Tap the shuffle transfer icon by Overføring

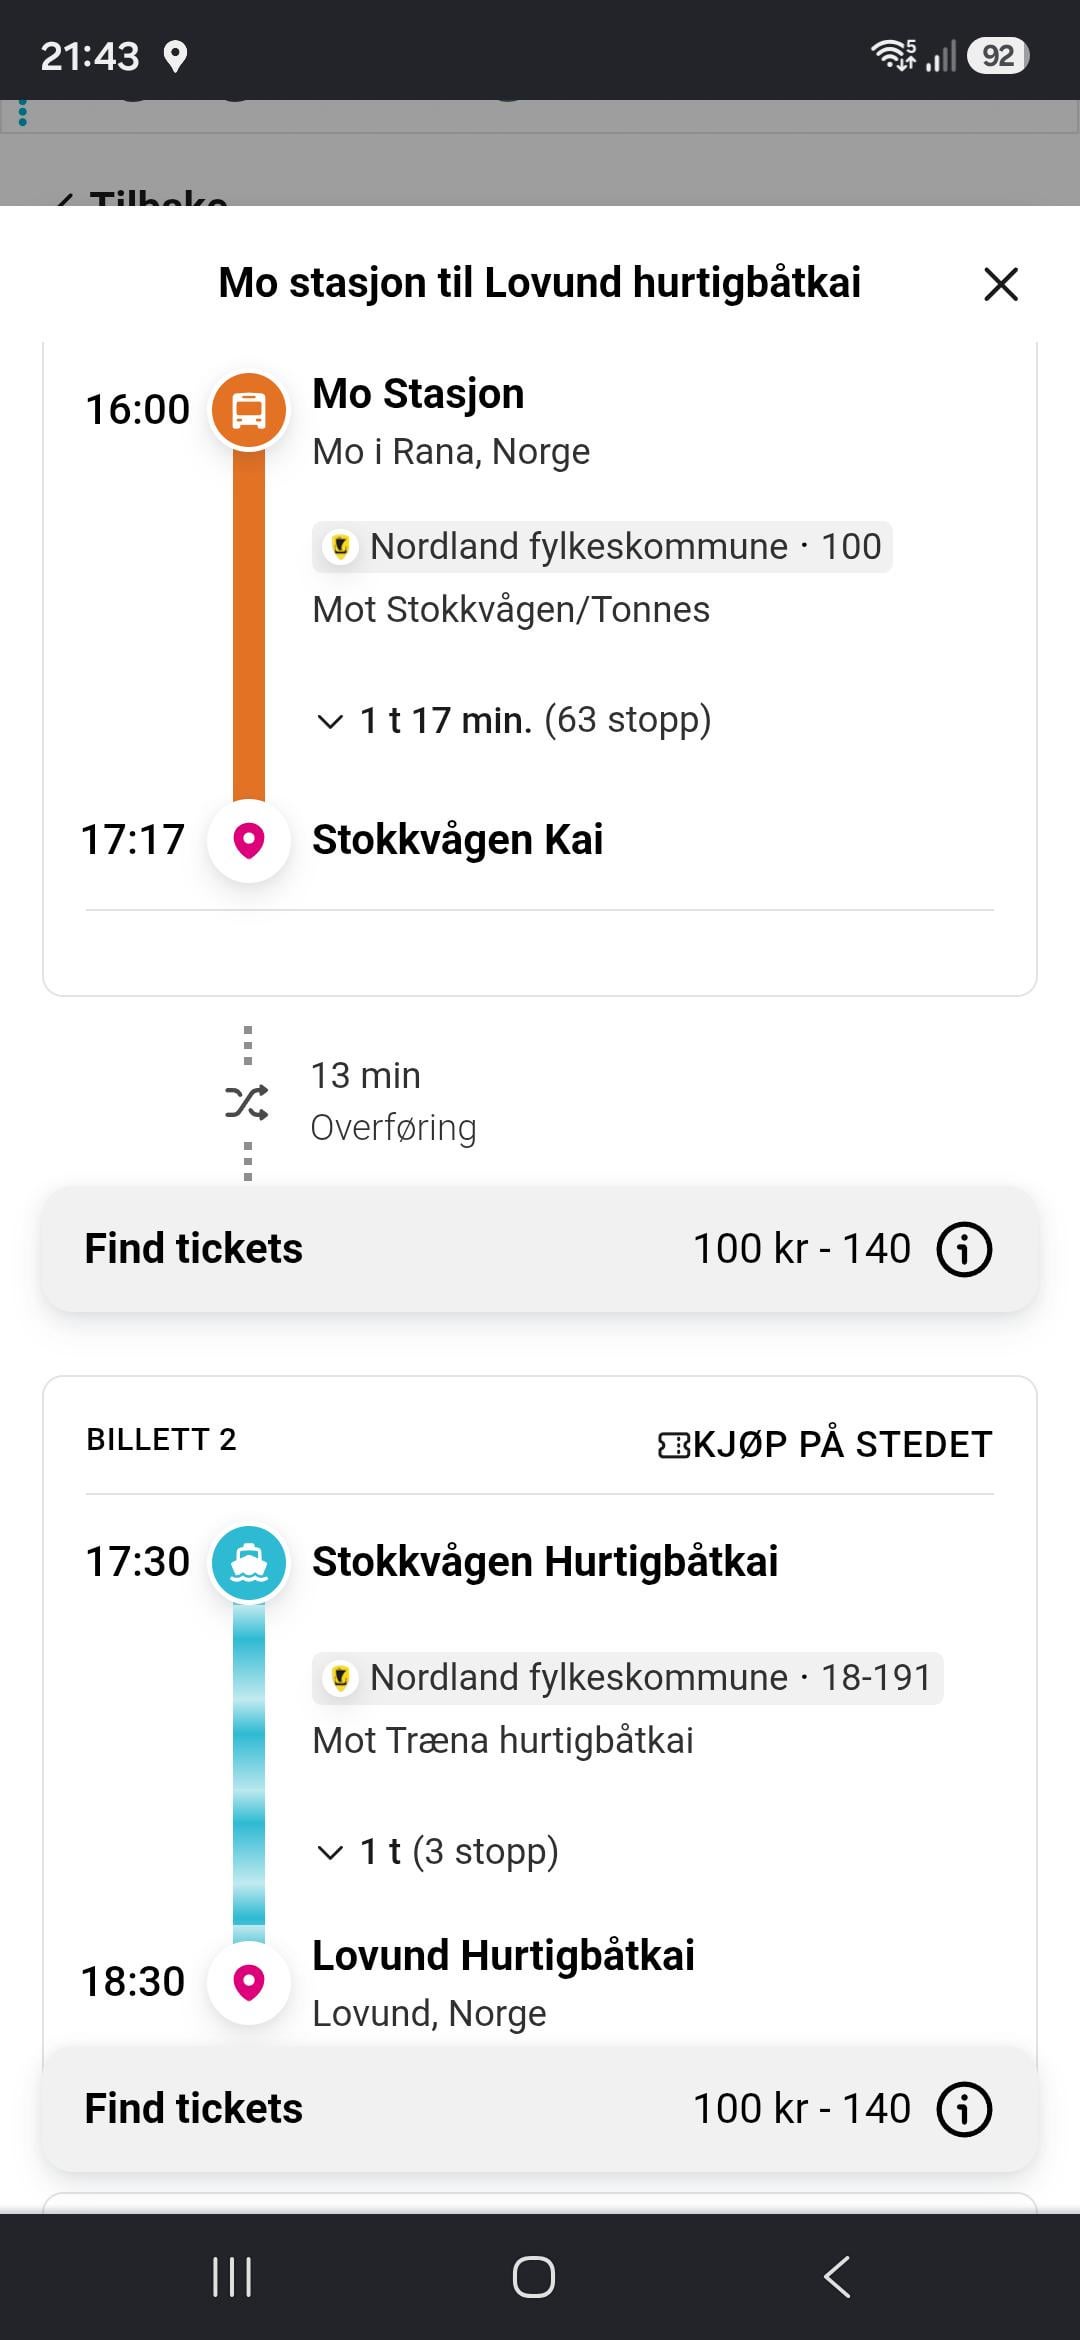(x=247, y=1102)
